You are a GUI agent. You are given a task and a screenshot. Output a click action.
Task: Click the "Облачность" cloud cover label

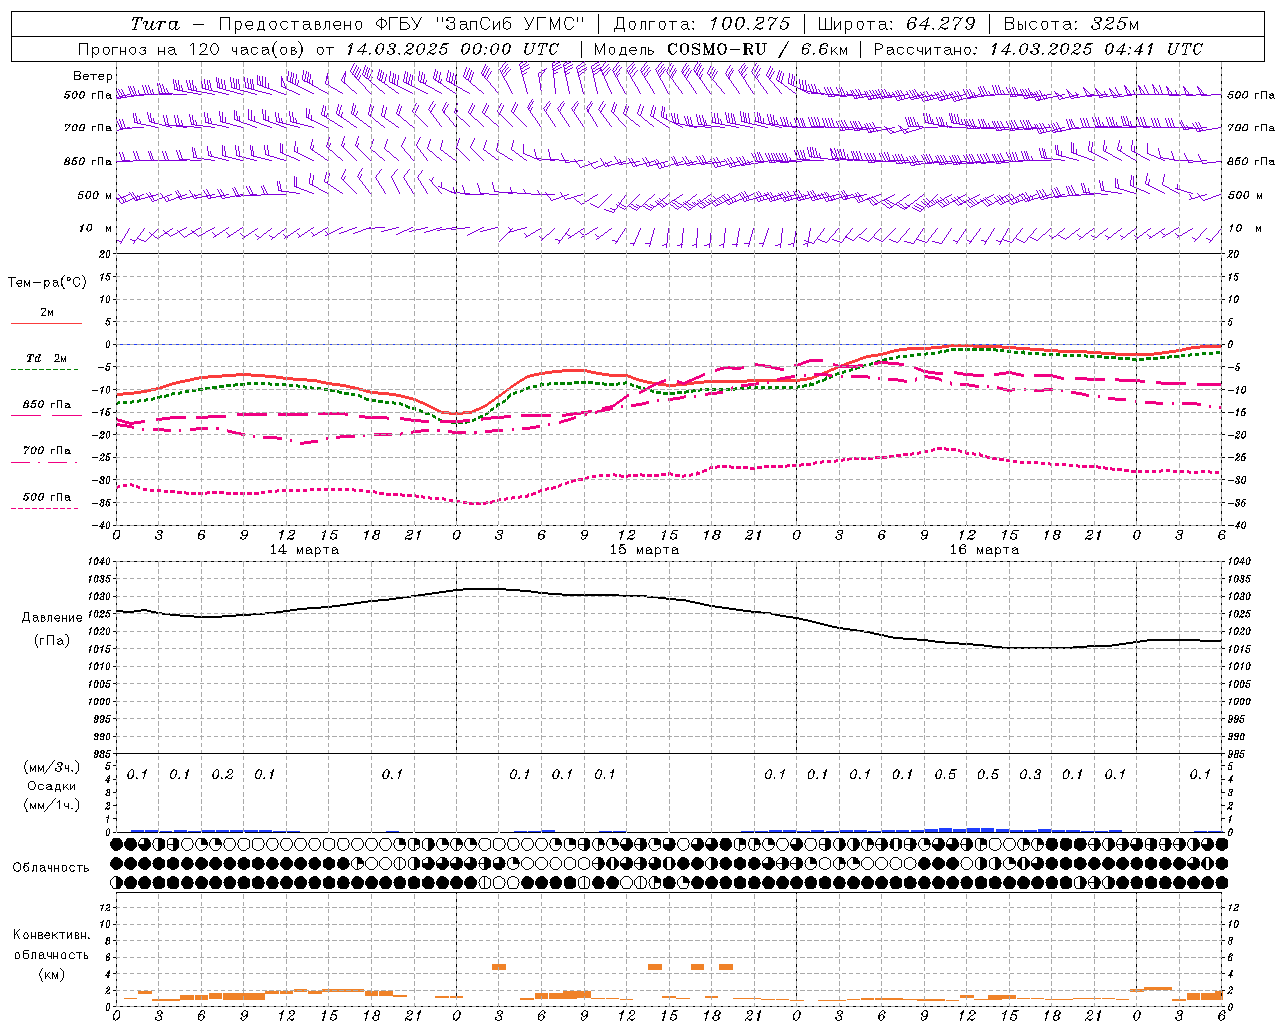tap(51, 868)
